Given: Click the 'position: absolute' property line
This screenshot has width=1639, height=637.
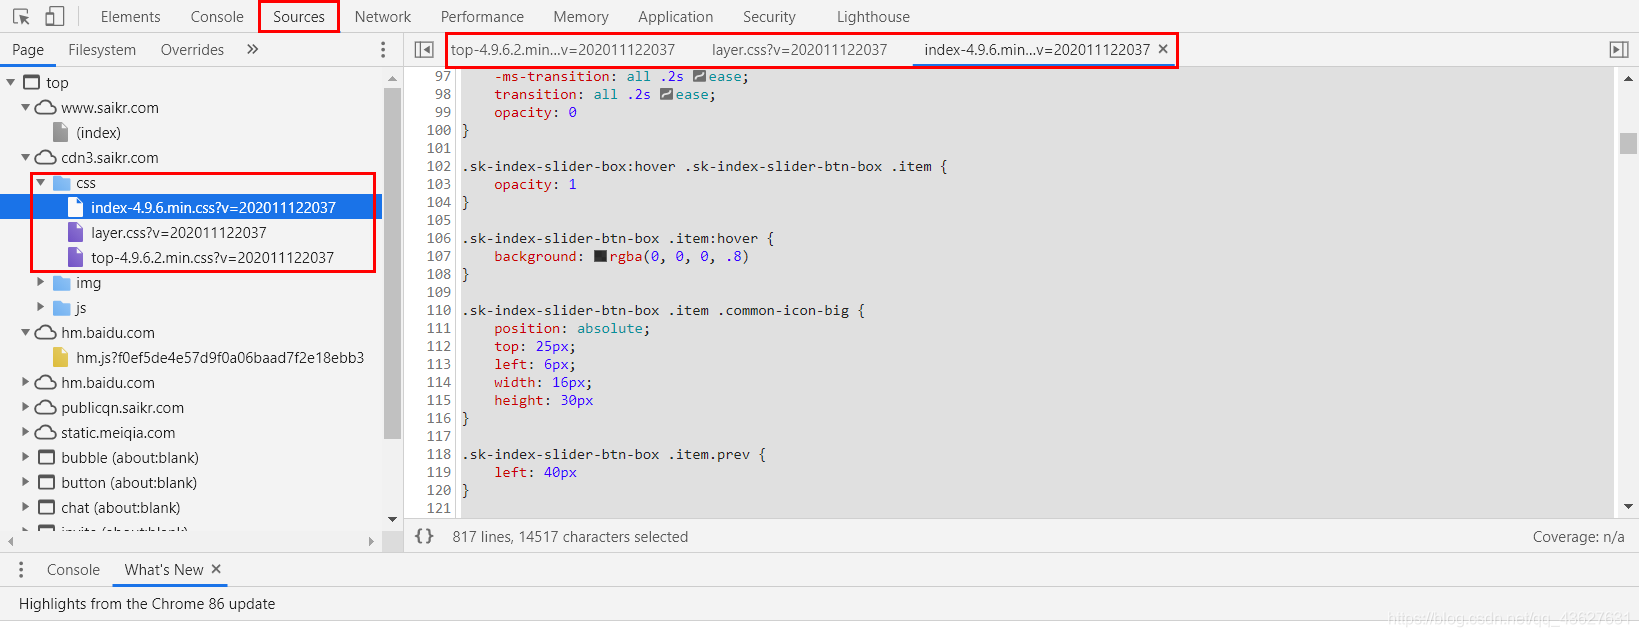Looking at the screenshot, I should coord(572,328).
